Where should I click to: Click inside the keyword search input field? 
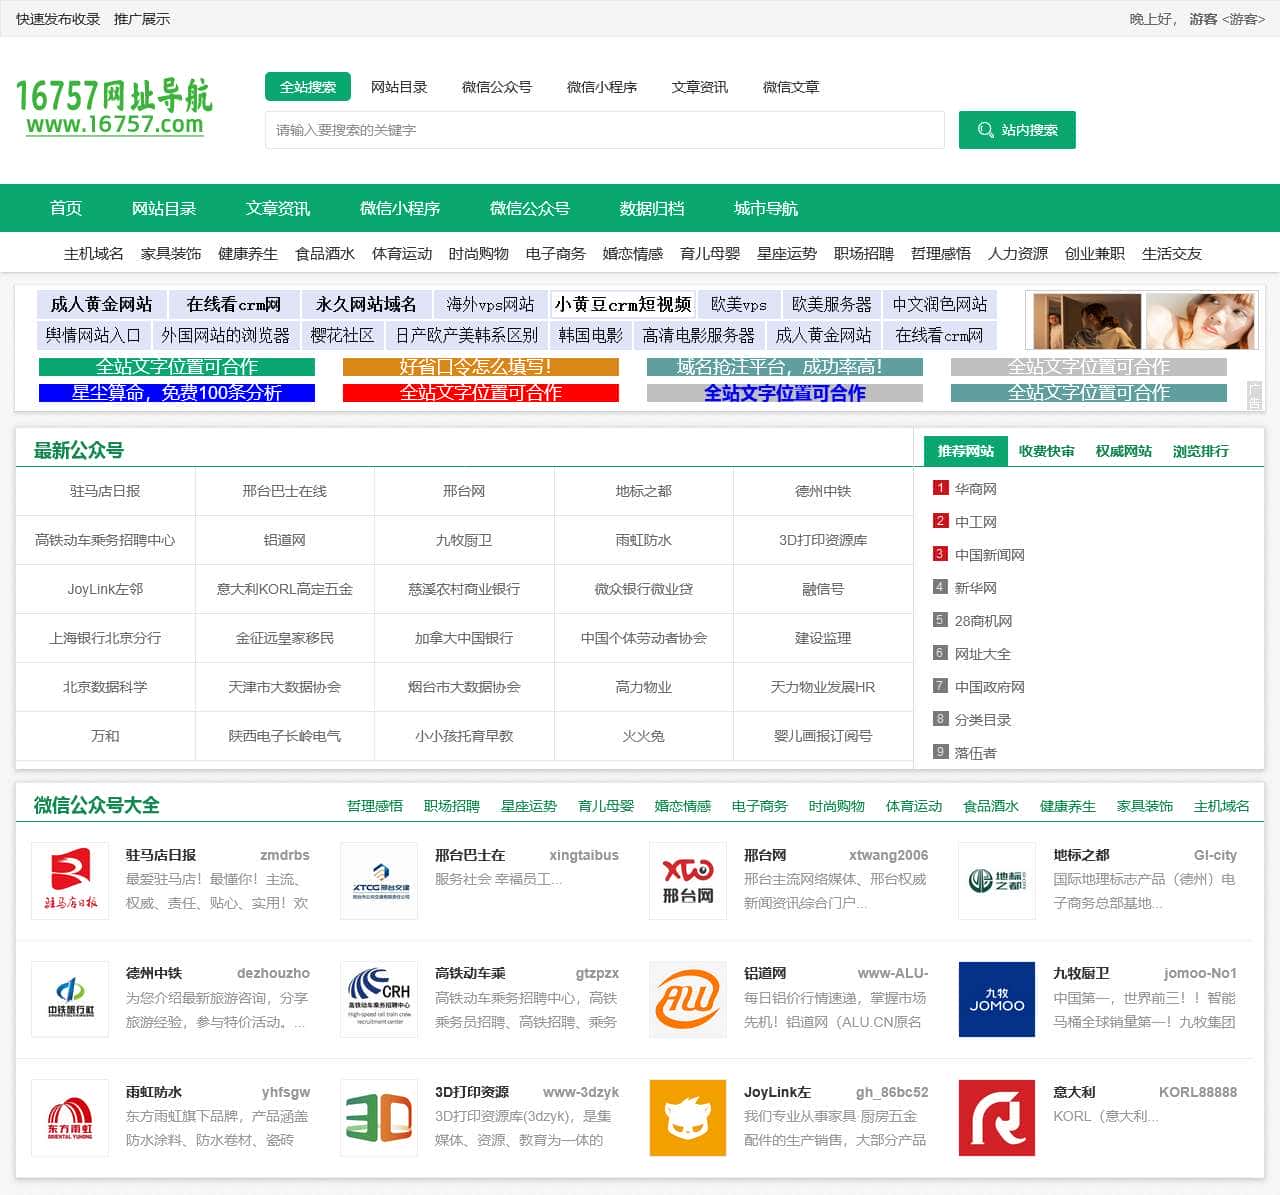point(605,129)
